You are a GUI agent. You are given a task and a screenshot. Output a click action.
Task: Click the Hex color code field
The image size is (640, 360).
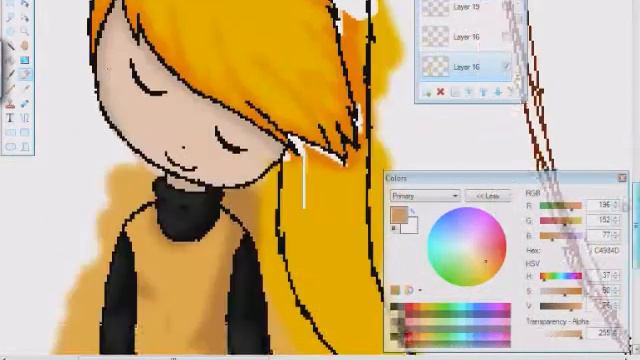click(x=605, y=251)
